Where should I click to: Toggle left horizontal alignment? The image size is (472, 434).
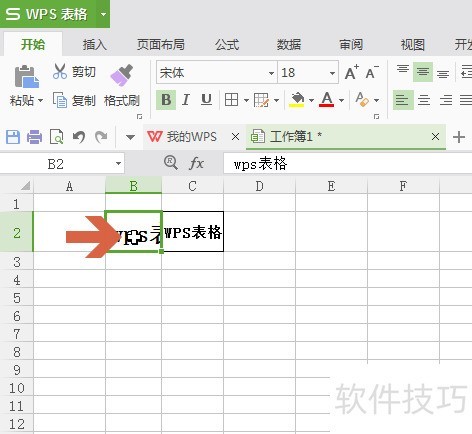point(403,100)
